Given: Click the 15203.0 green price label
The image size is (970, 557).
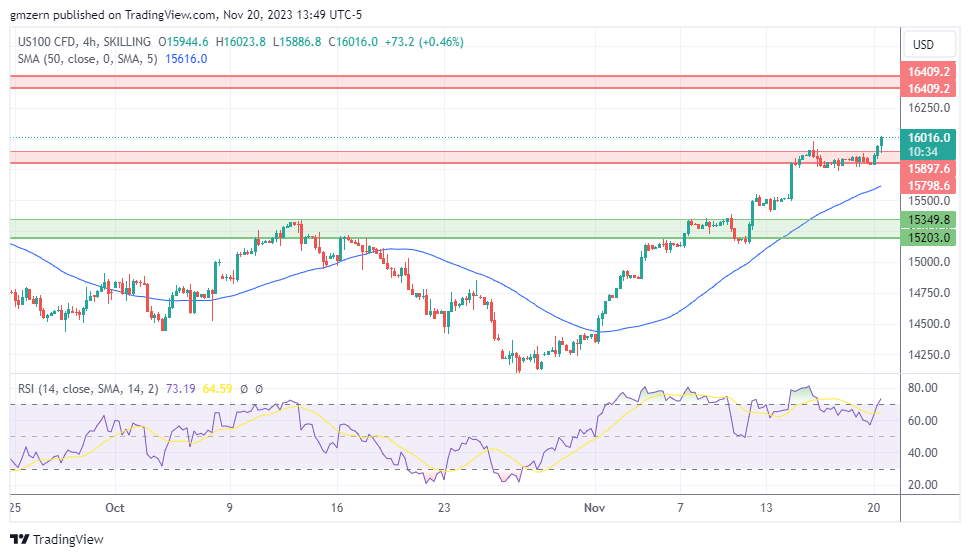Looking at the screenshot, I should tap(929, 237).
